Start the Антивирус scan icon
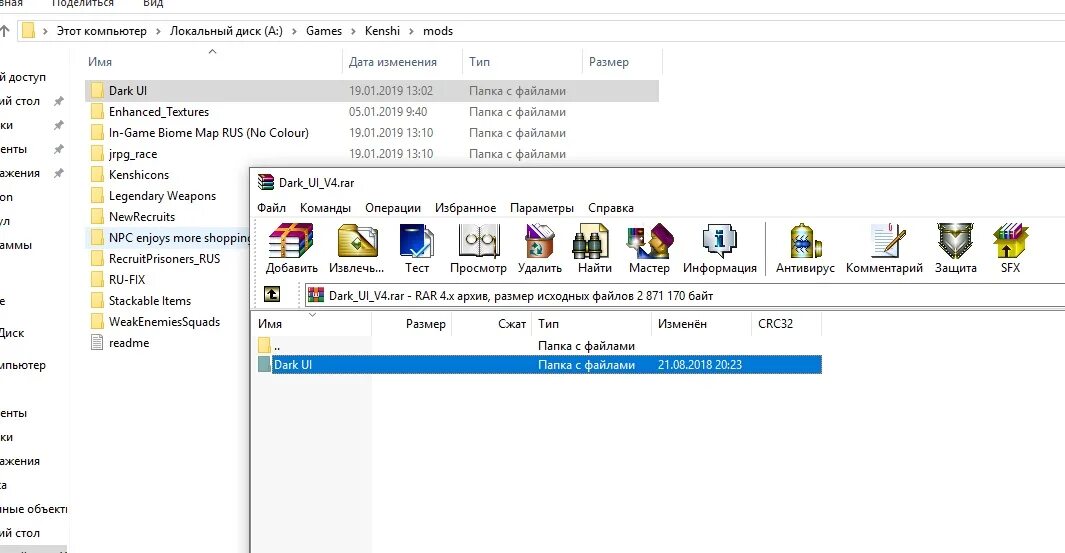Image resolution: width=1065 pixels, height=553 pixels. 805,240
